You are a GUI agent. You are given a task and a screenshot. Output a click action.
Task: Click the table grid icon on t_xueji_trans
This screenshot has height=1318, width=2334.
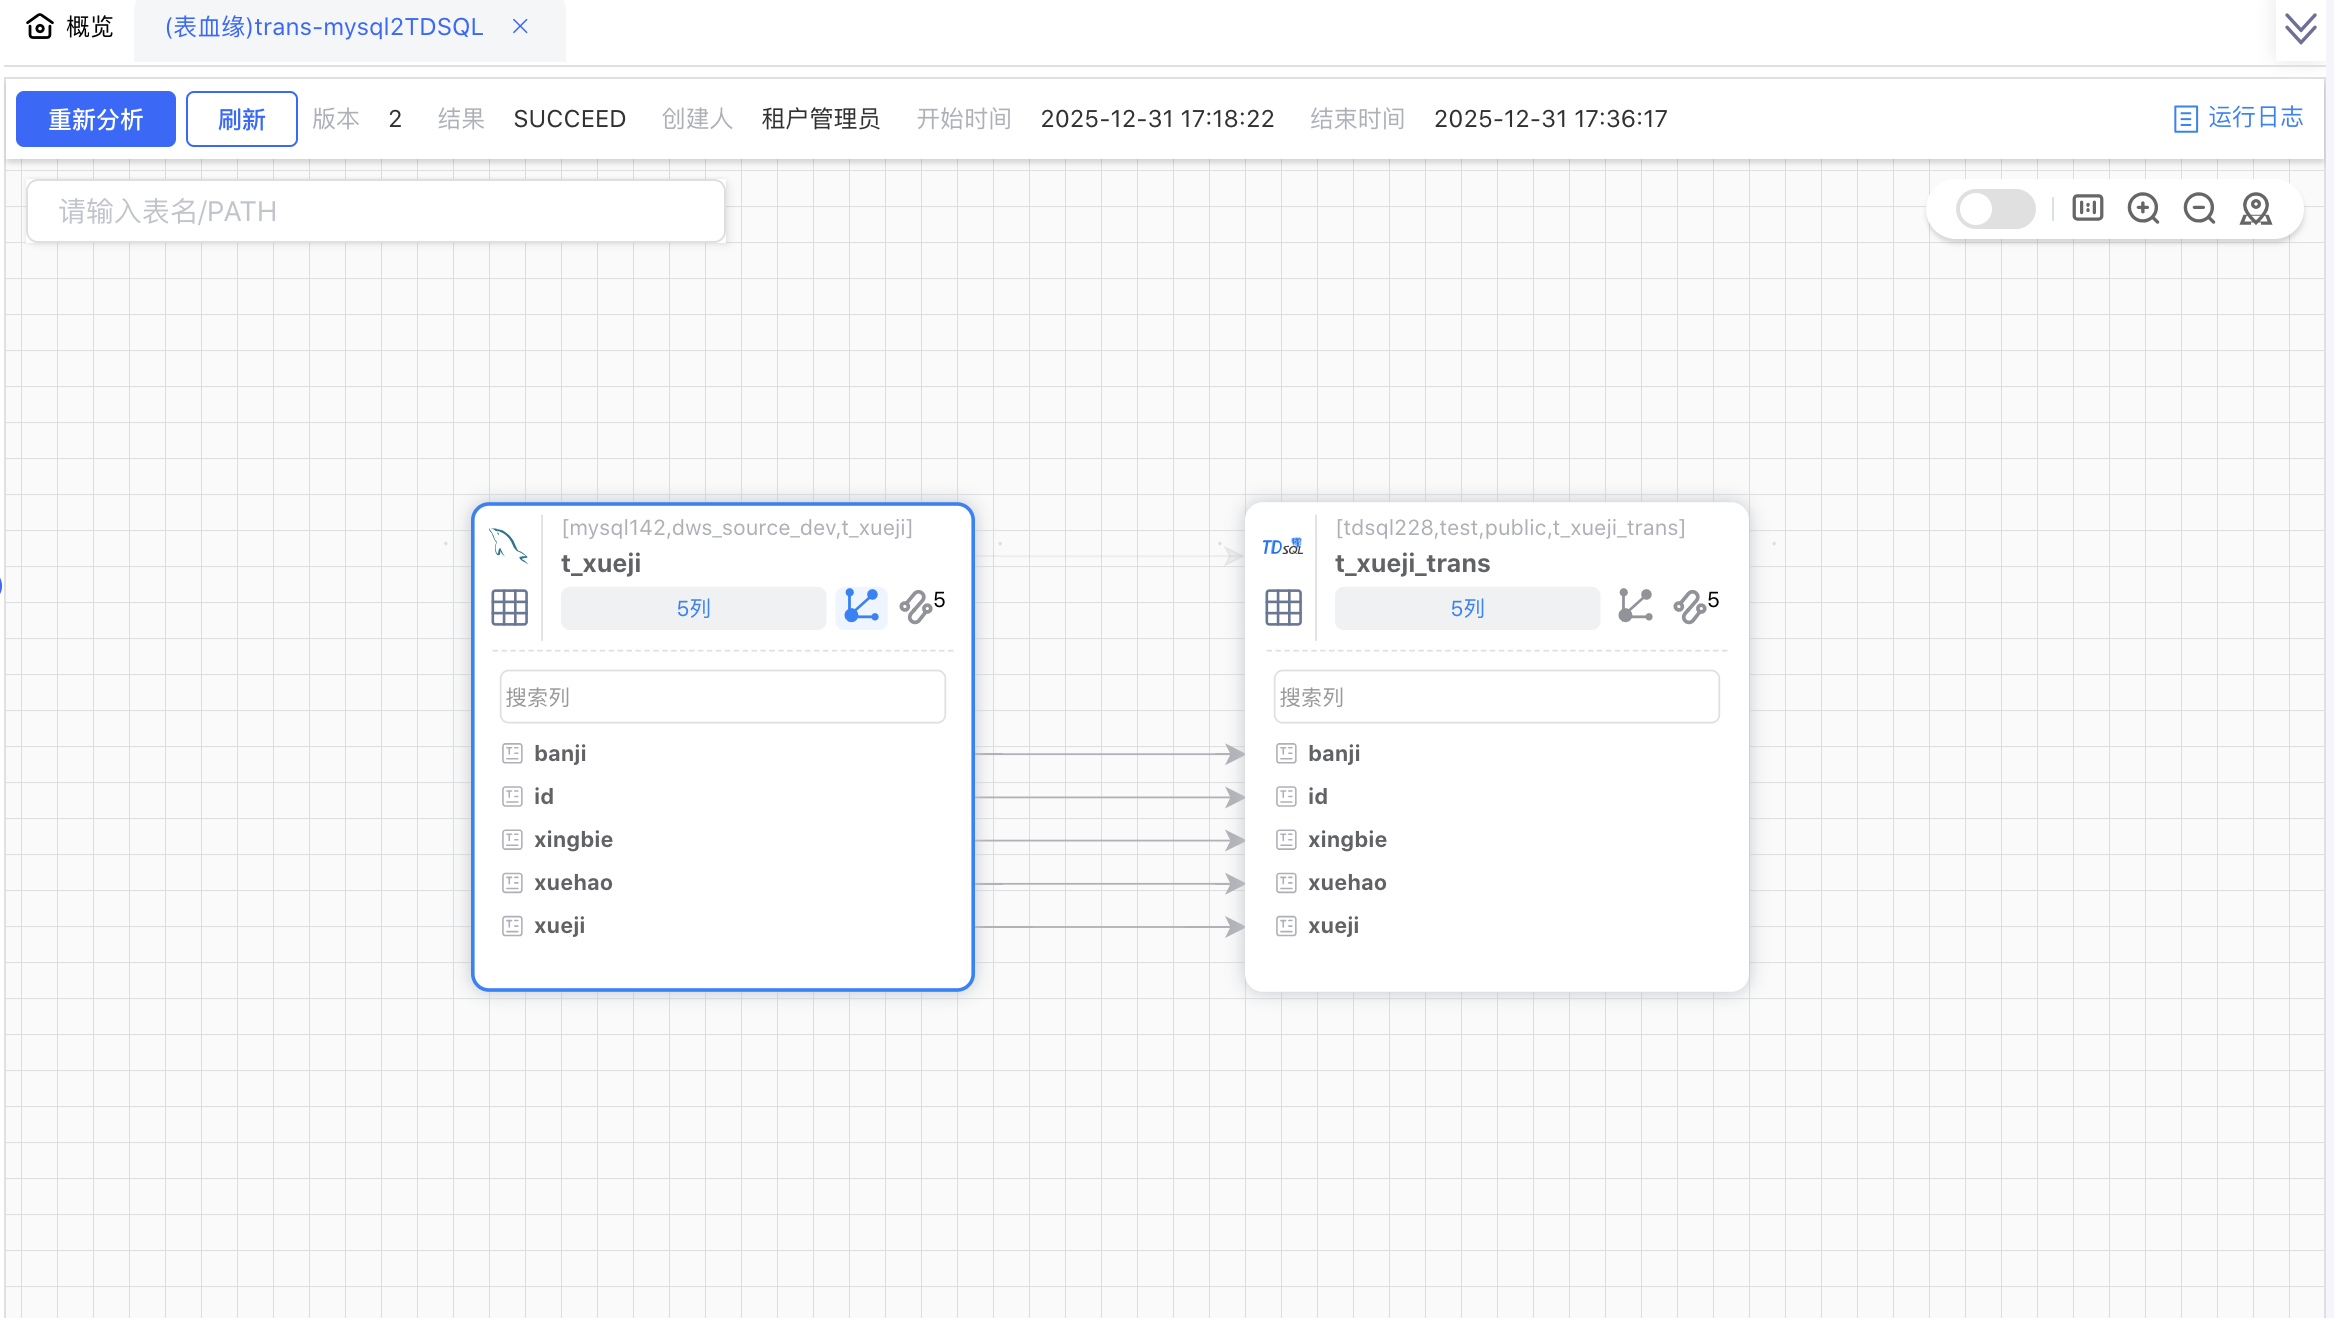tap(1283, 607)
